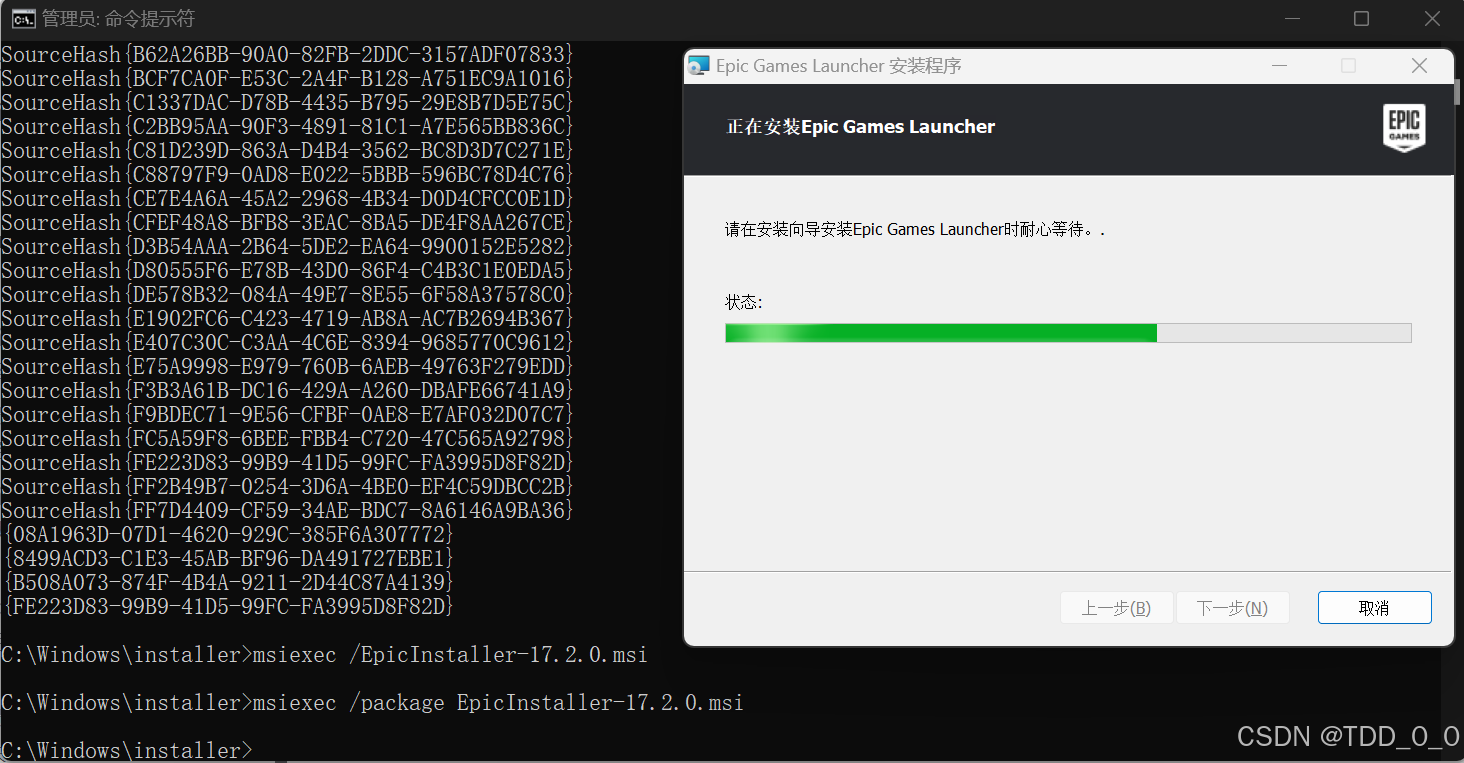Cancel the installation with 取消 button
The width and height of the screenshot is (1464, 763).
pyautogui.click(x=1374, y=608)
